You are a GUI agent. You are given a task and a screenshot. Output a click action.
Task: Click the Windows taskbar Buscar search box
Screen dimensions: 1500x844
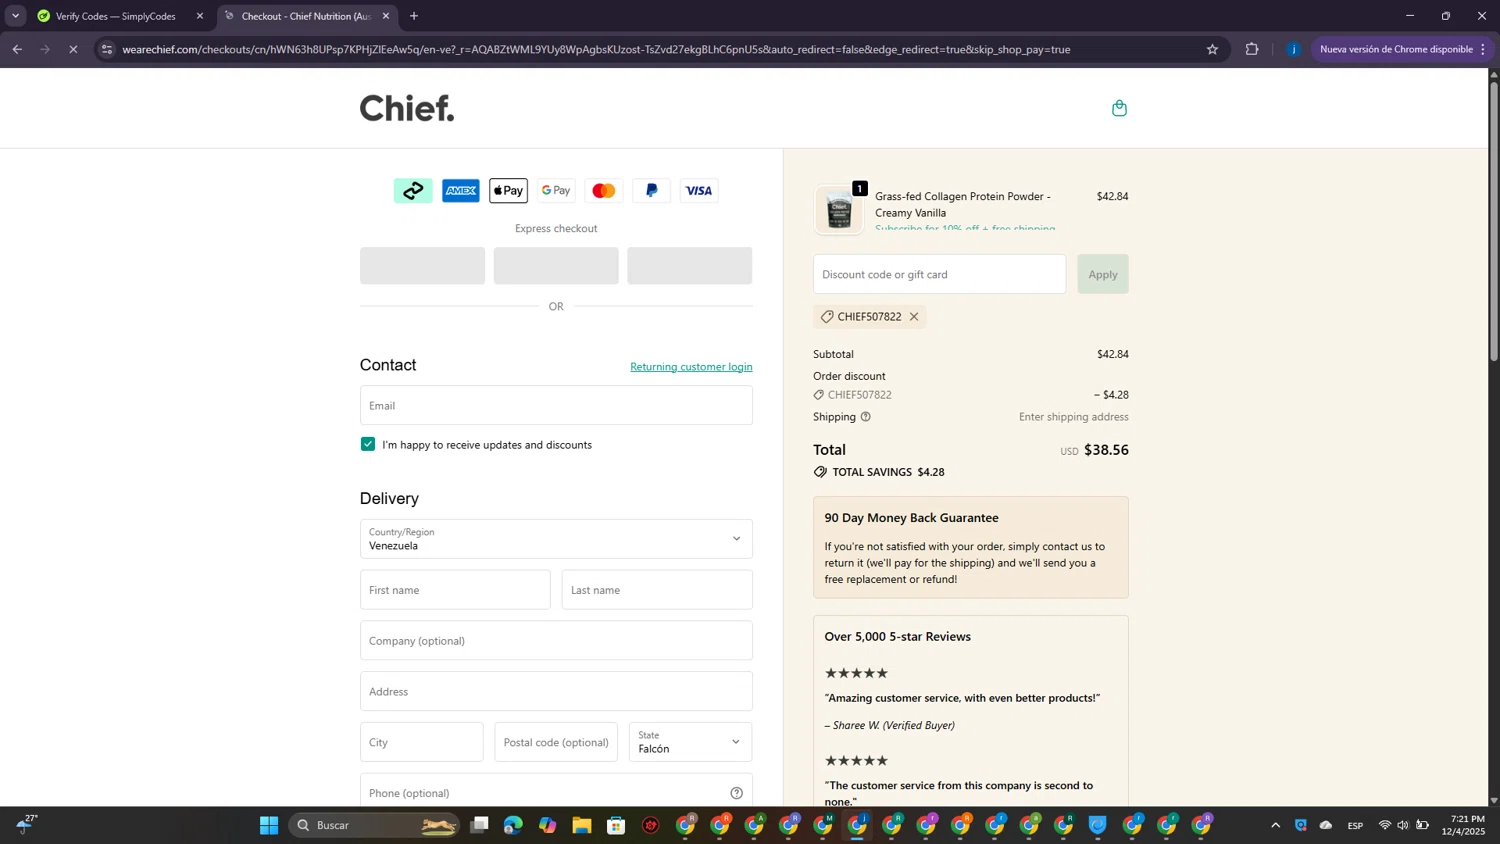point(374,825)
